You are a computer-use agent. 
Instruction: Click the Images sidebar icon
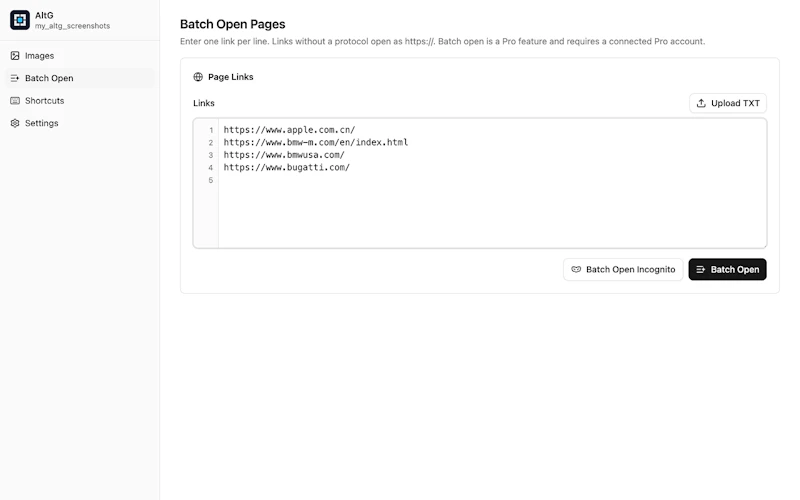tap(15, 56)
